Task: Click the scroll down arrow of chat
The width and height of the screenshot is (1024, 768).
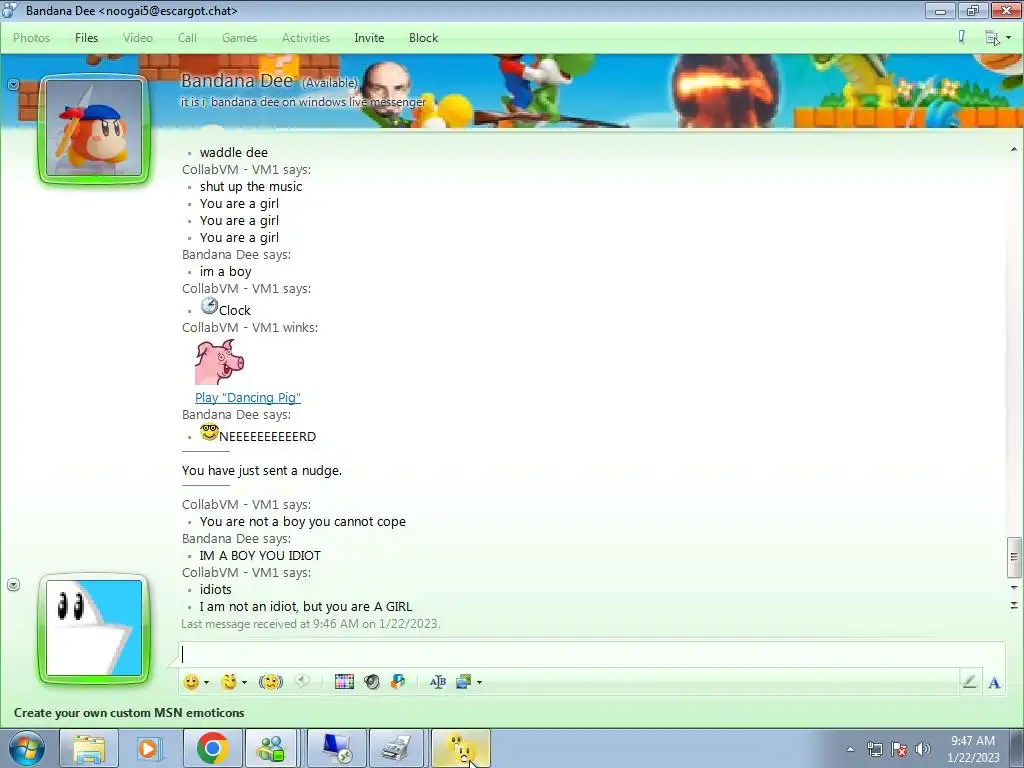Action: (1014, 588)
